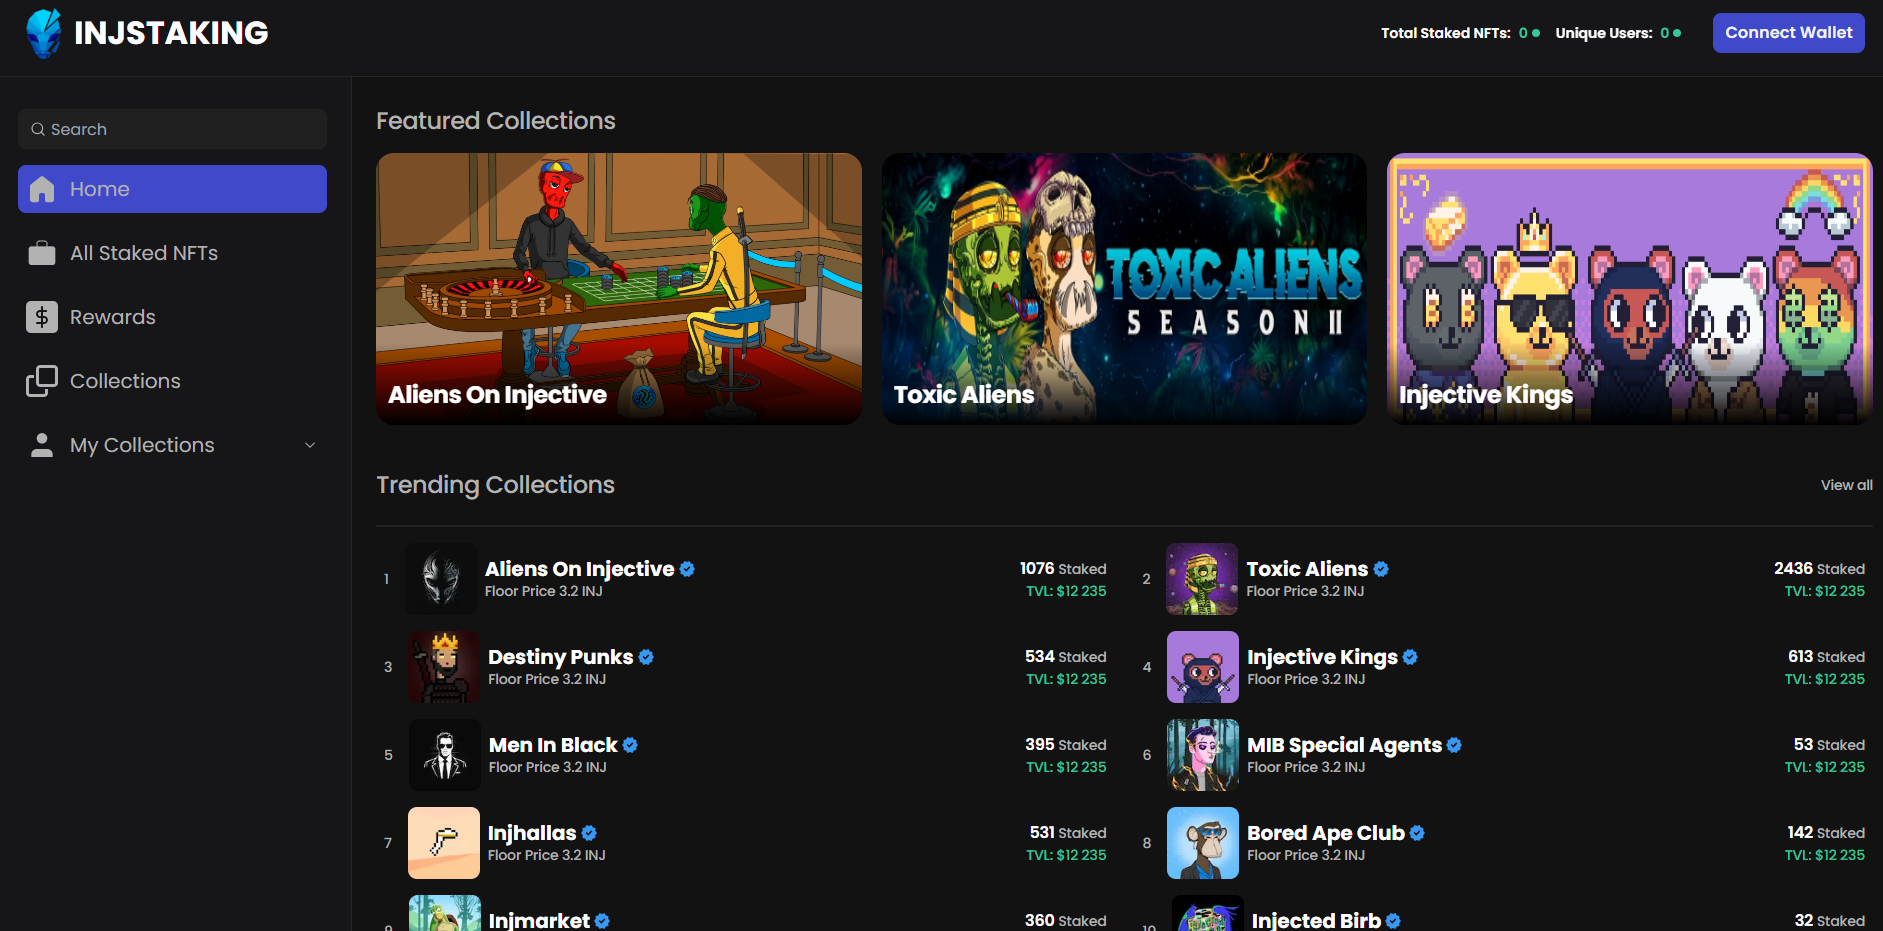The image size is (1883, 931).
Task: Click Total Staked NFTs counter
Action: tap(1460, 33)
